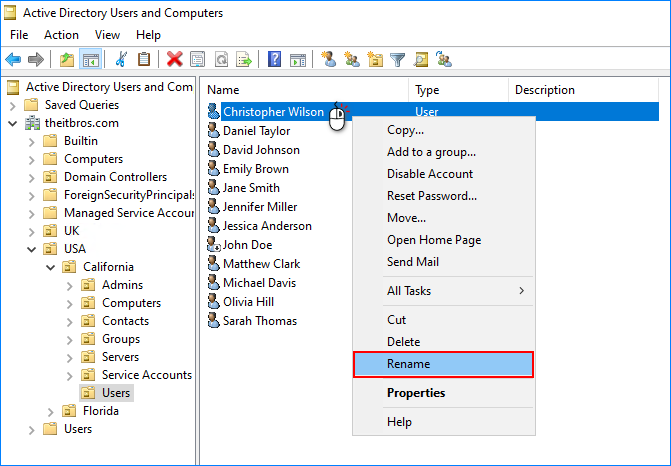Screen dimensions: 671x466
Task: Create a new organizational unit icon
Action: 375,59
